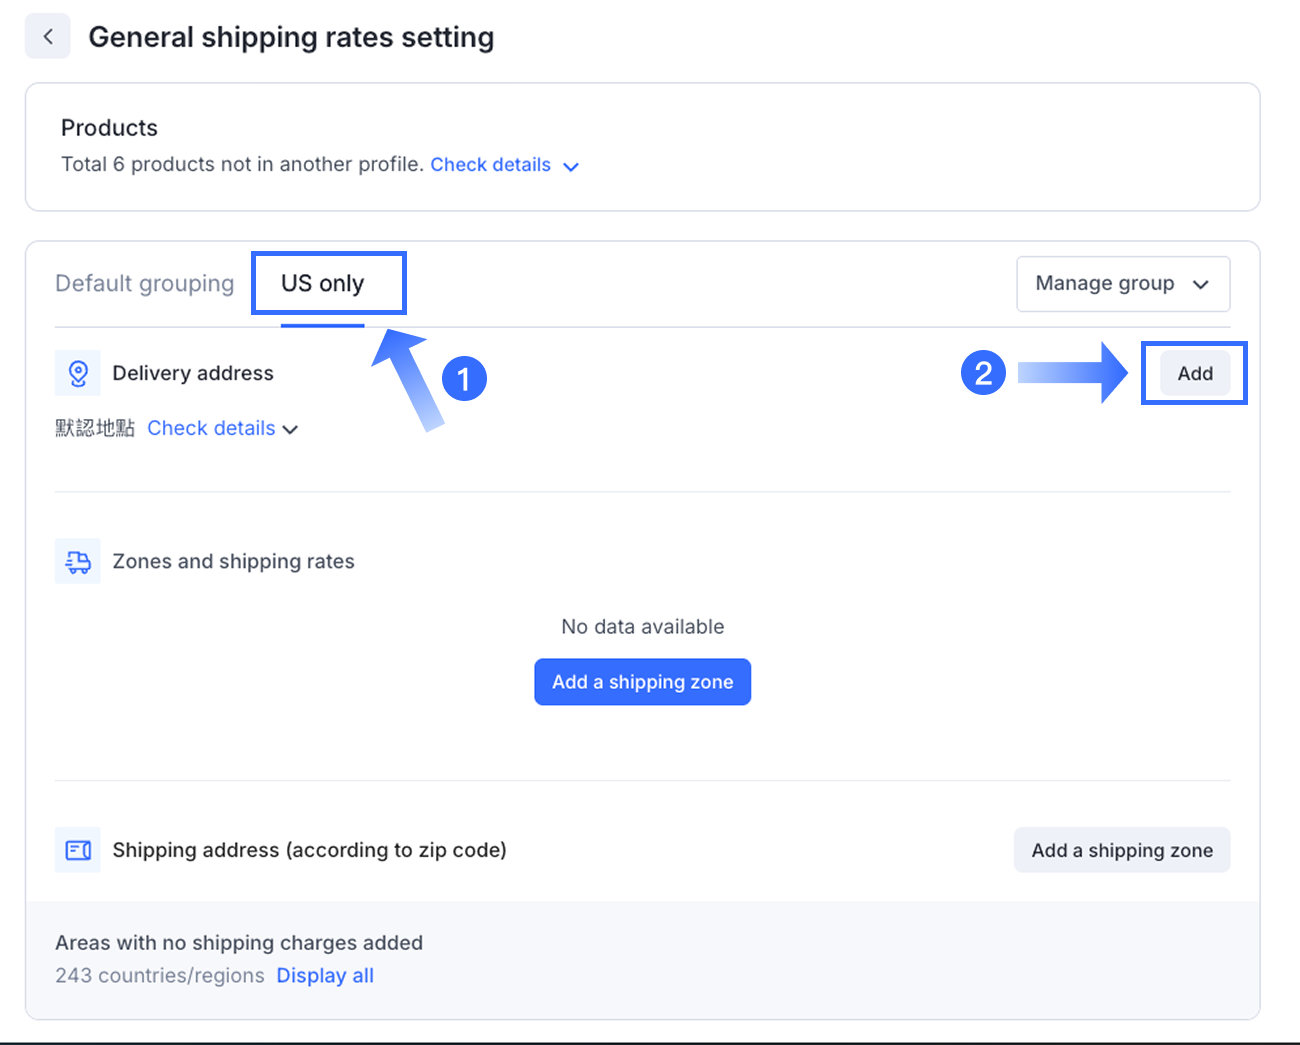
Task: Switch to the Default grouping tab
Action: 145,284
